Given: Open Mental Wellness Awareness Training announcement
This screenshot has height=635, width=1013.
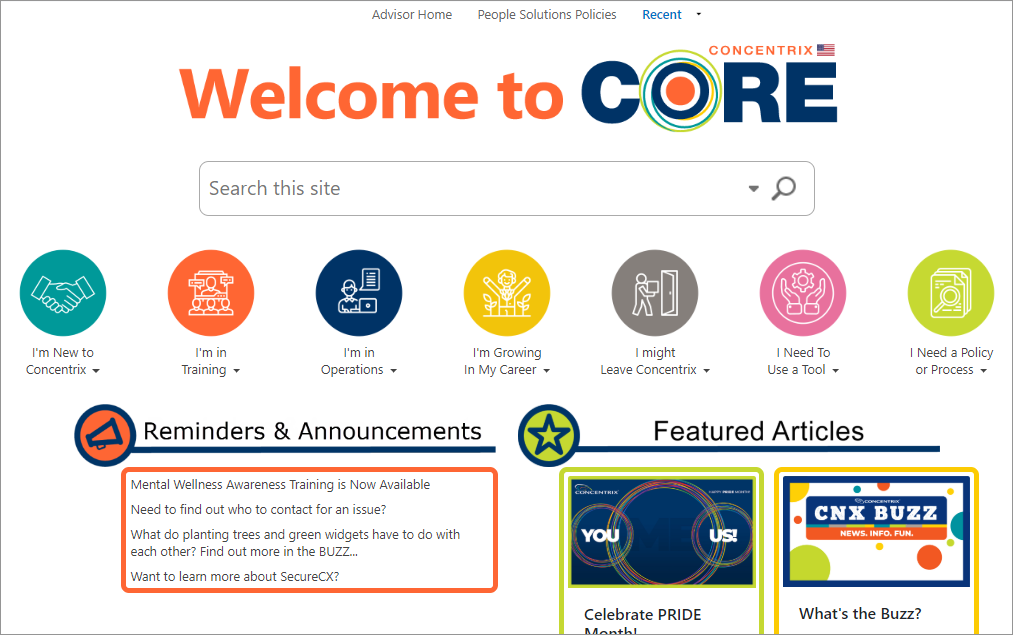Looking at the screenshot, I should tap(280, 485).
